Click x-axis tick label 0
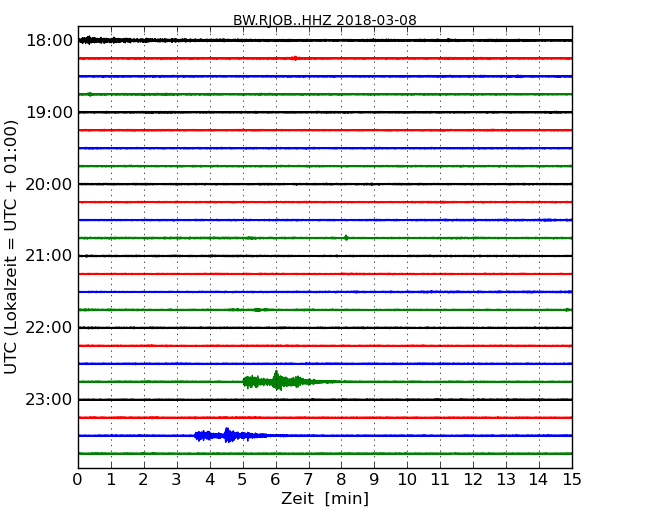Screen dimensions: 650x520 [78, 480]
